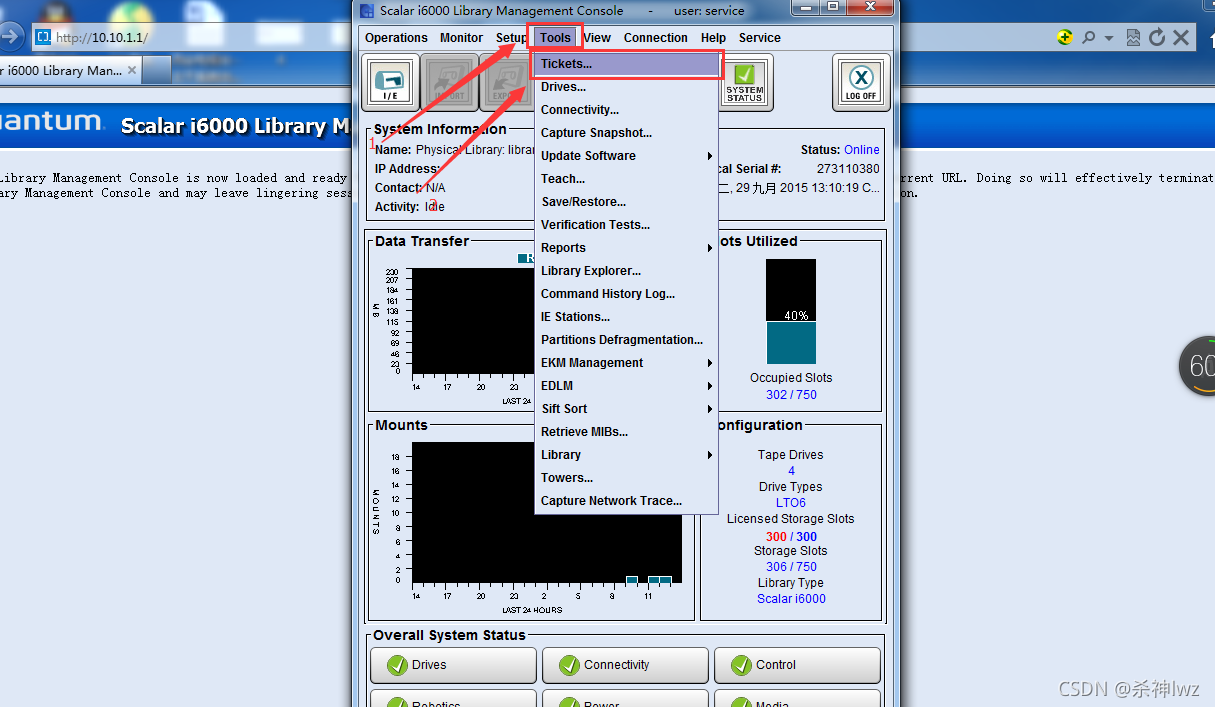Open the Operations menu
The image size is (1215, 707).
tap(396, 38)
